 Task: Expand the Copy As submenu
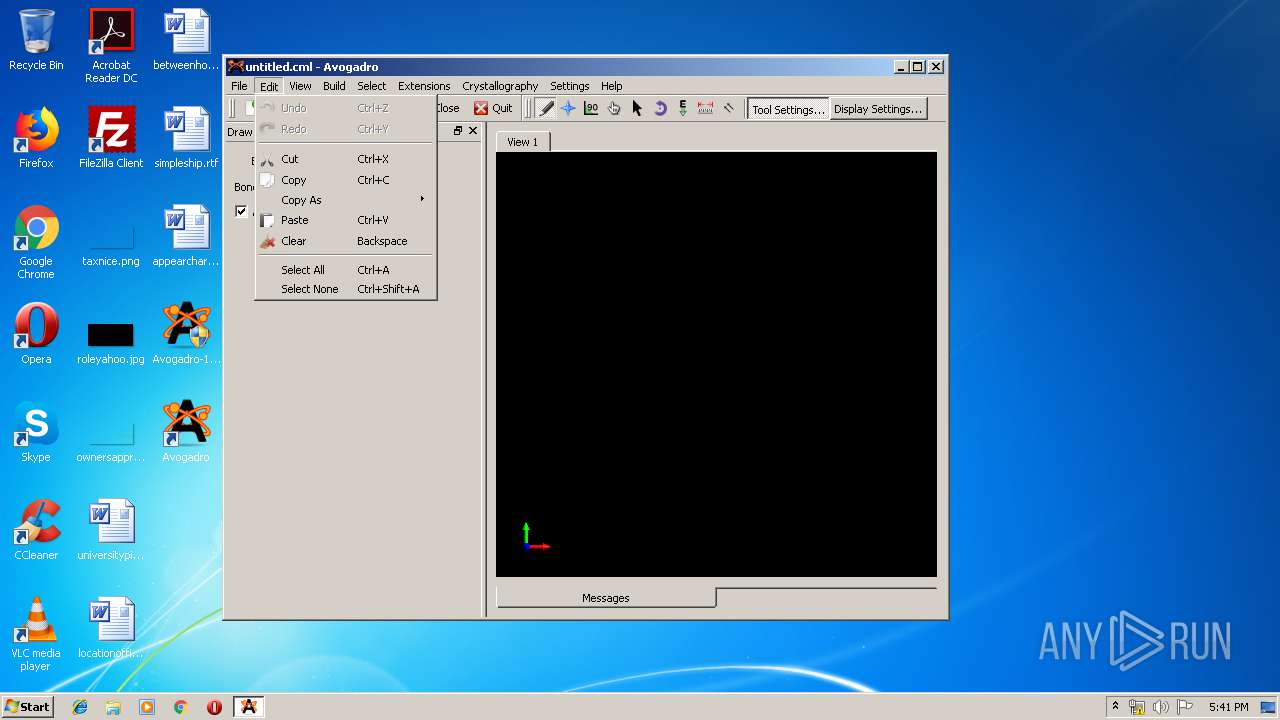coord(345,200)
